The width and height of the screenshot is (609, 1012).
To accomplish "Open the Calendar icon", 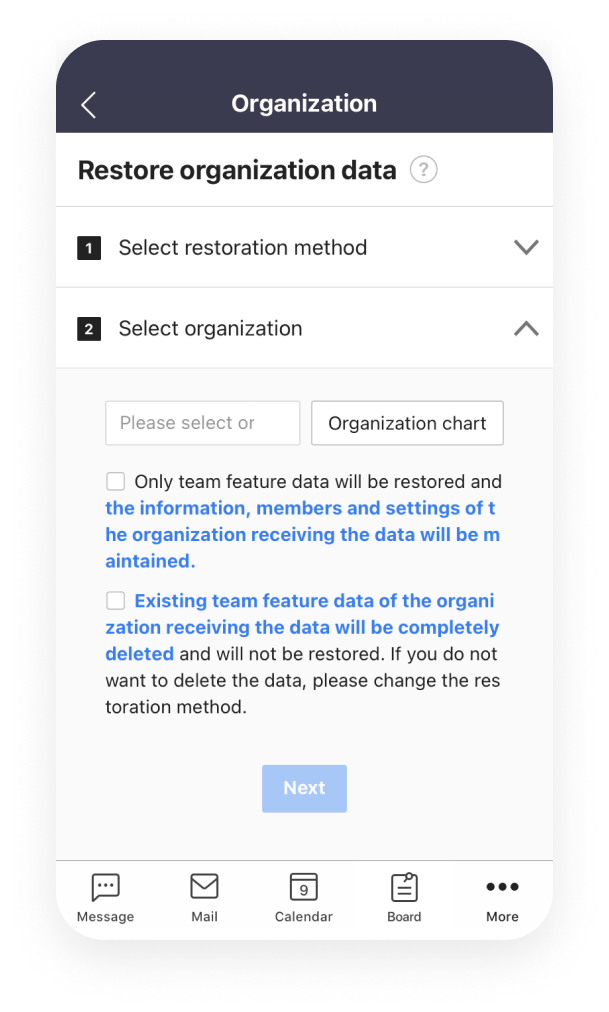I will tap(303, 887).
